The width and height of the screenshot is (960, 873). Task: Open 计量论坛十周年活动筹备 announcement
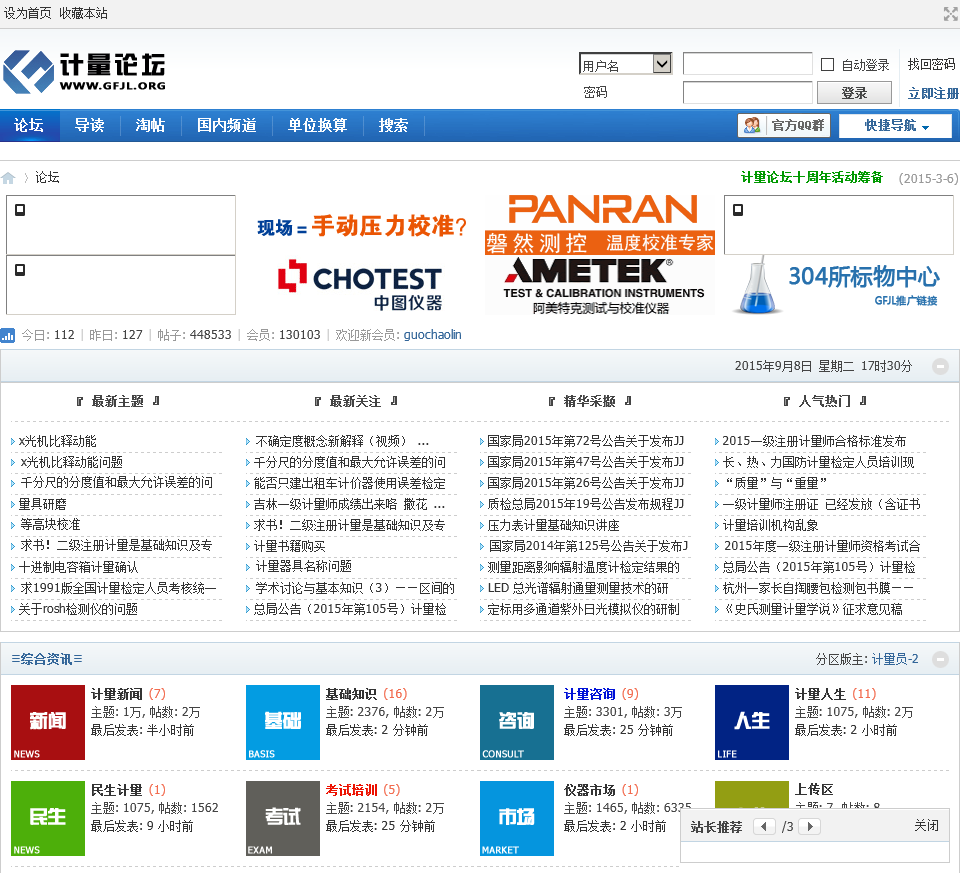[812, 178]
